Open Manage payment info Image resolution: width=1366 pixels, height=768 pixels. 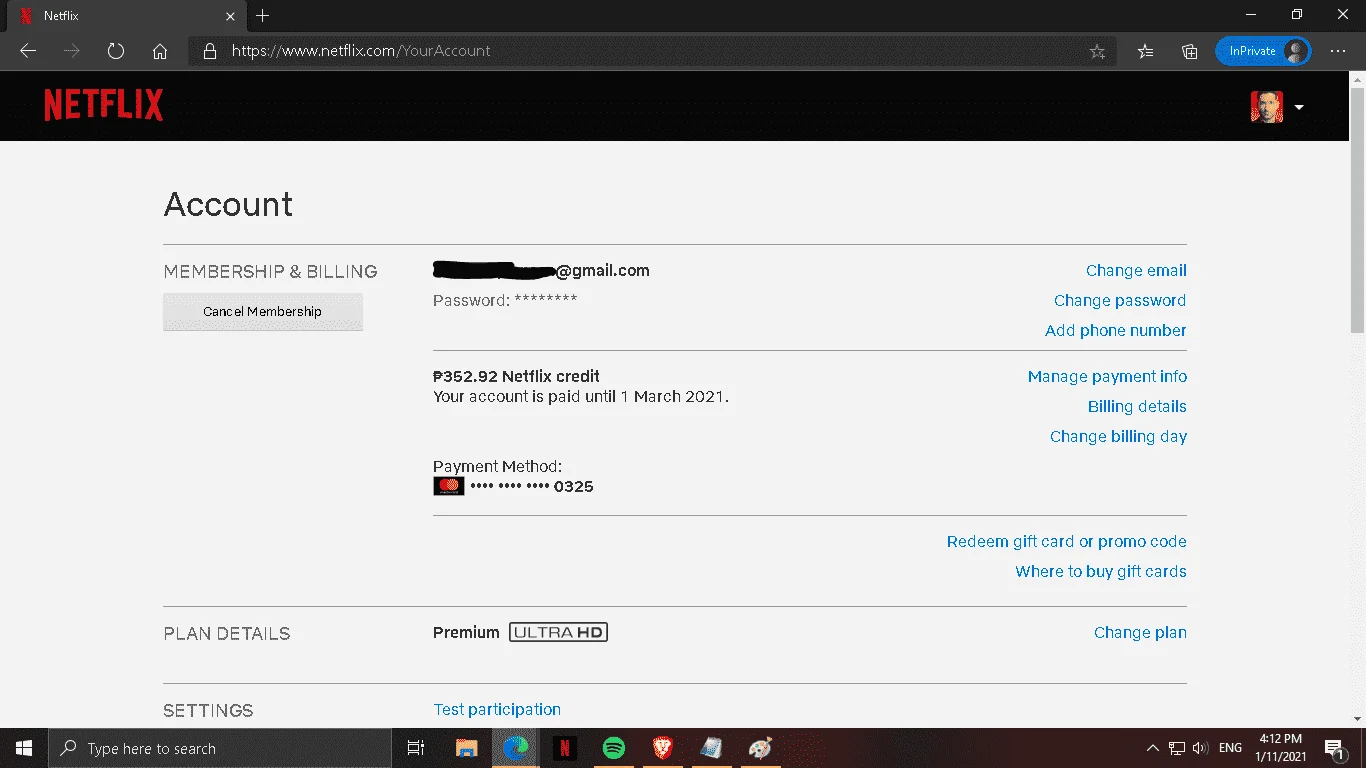tap(1107, 376)
